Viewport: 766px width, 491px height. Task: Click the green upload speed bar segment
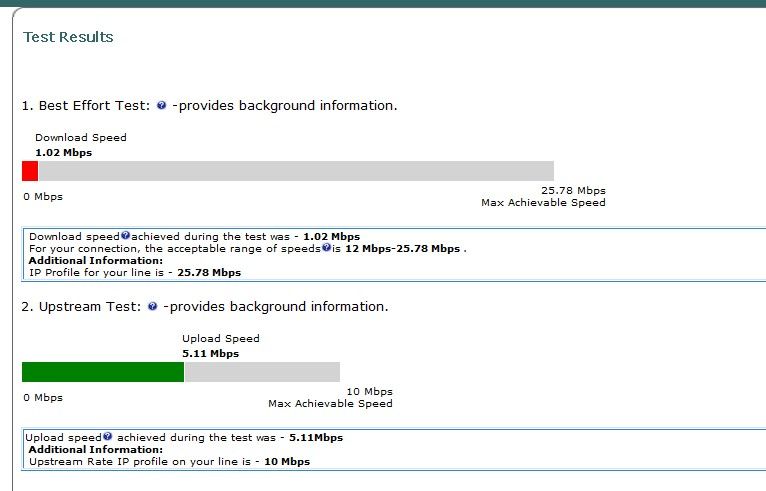click(x=103, y=372)
